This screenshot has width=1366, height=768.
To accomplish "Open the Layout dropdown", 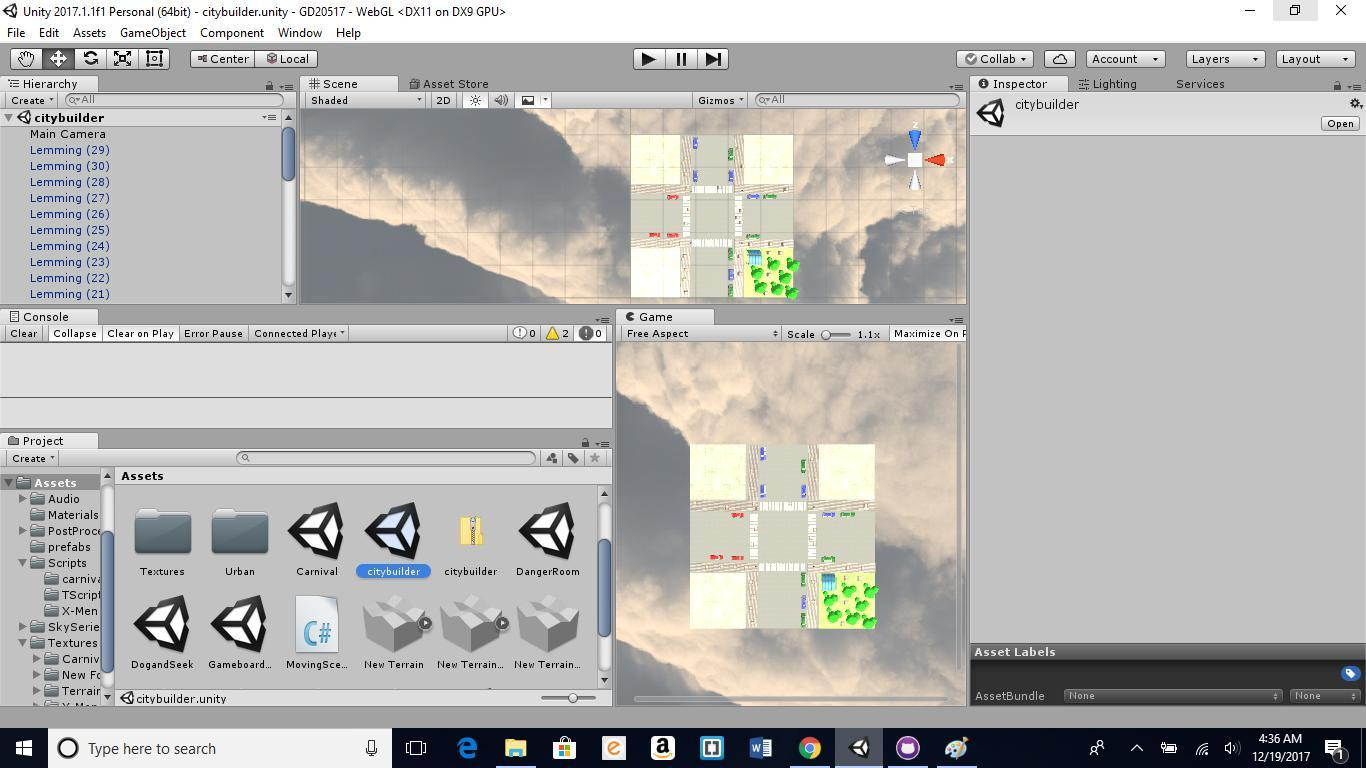I will (x=1316, y=59).
